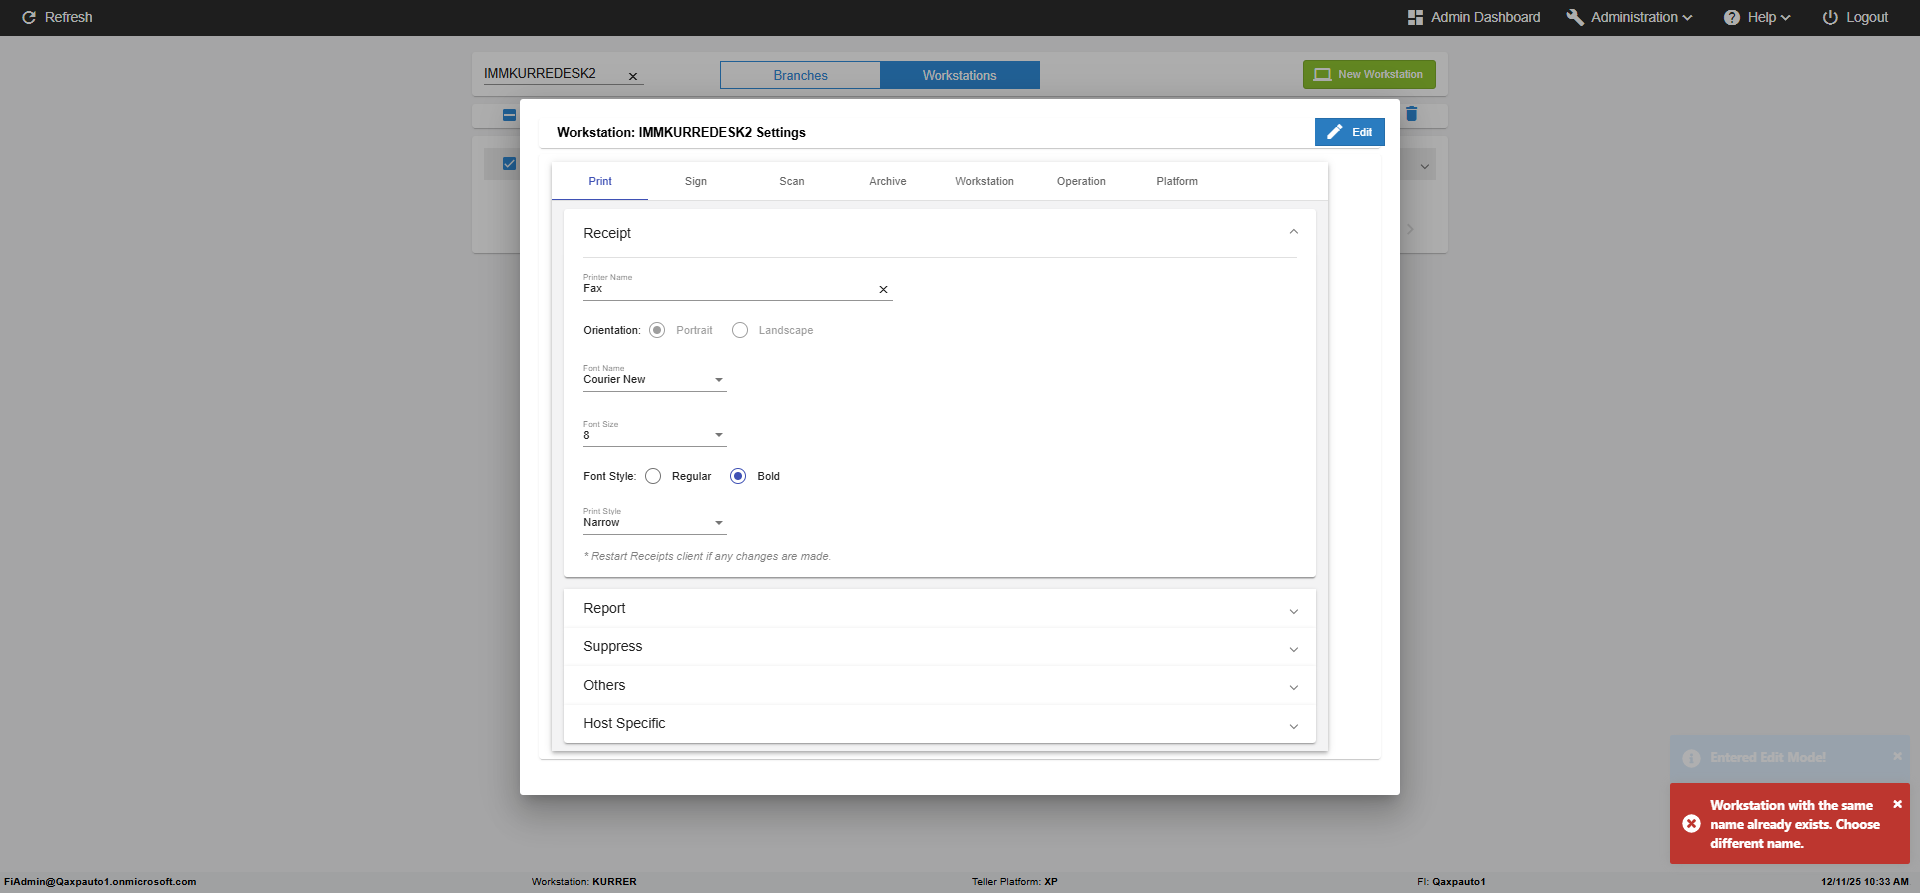Click the Help question mark icon
Screen dimensions: 1920x893
pos(1732,17)
